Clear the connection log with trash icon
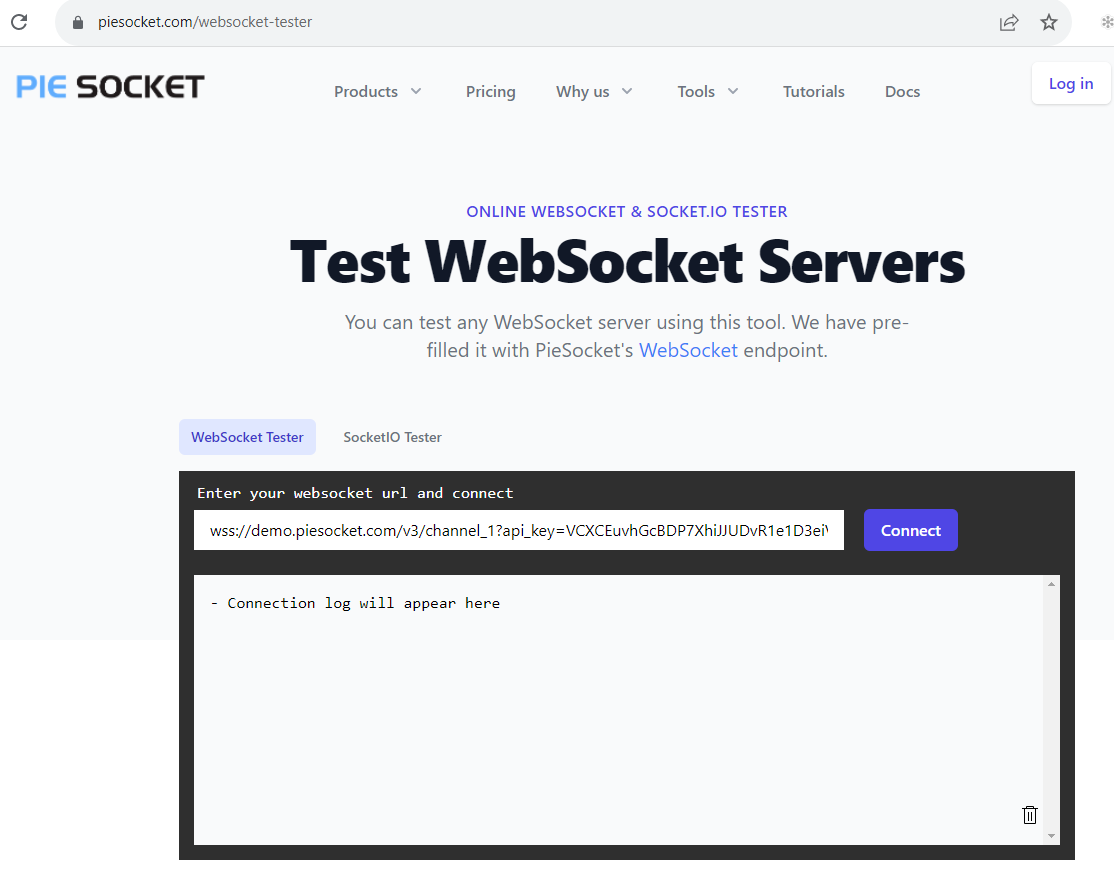1114x874 pixels. point(1029,815)
